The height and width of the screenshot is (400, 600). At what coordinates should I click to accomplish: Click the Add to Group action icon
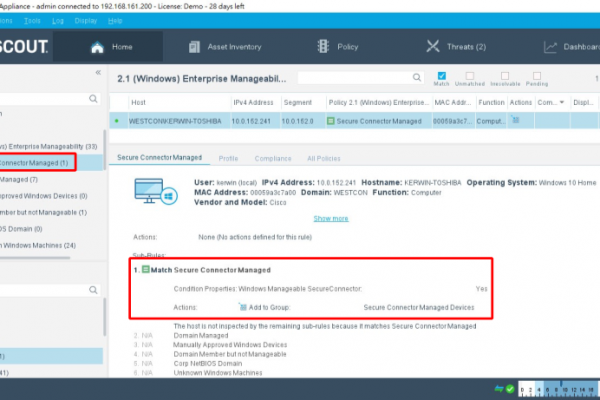click(243, 307)
